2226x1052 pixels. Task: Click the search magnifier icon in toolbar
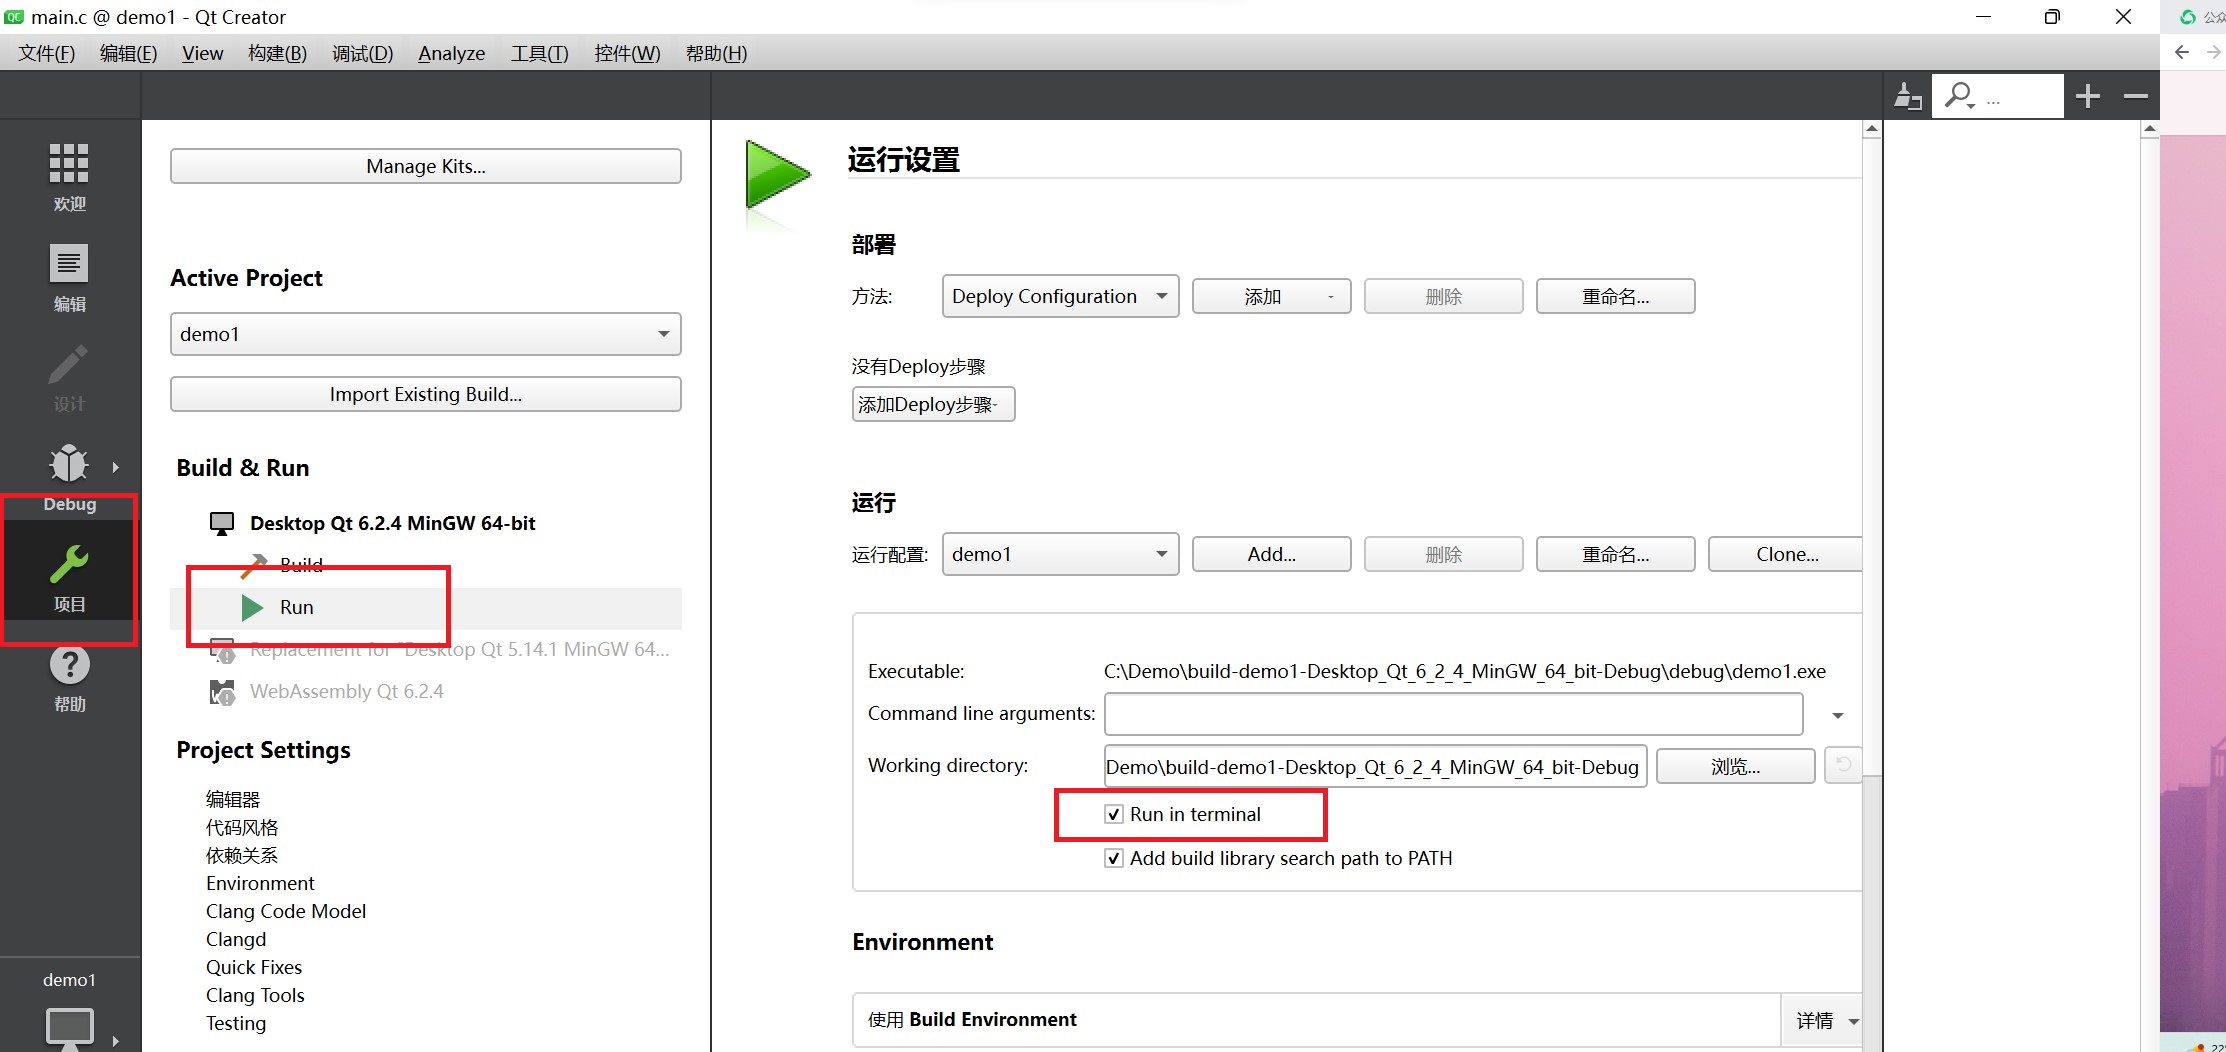point(1958,96)
